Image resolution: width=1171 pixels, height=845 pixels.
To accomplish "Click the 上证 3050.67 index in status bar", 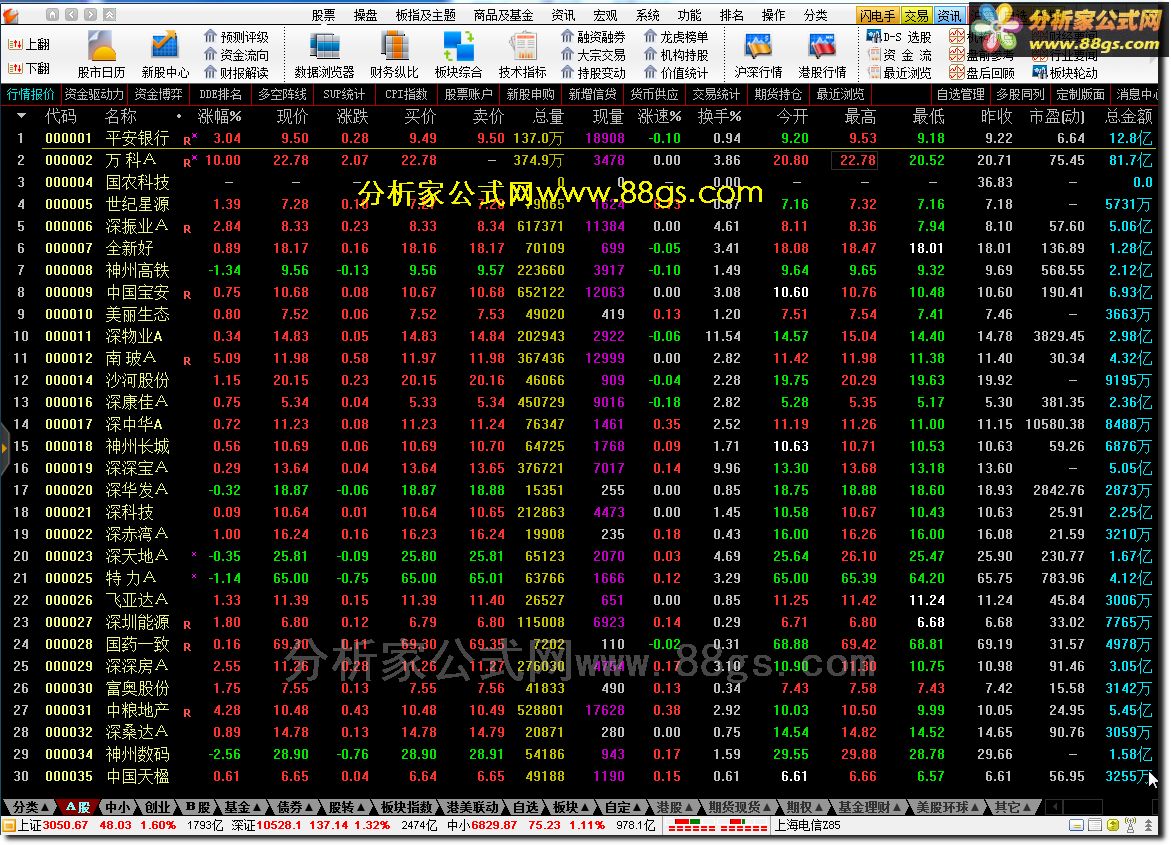I will tap(52, 826).
